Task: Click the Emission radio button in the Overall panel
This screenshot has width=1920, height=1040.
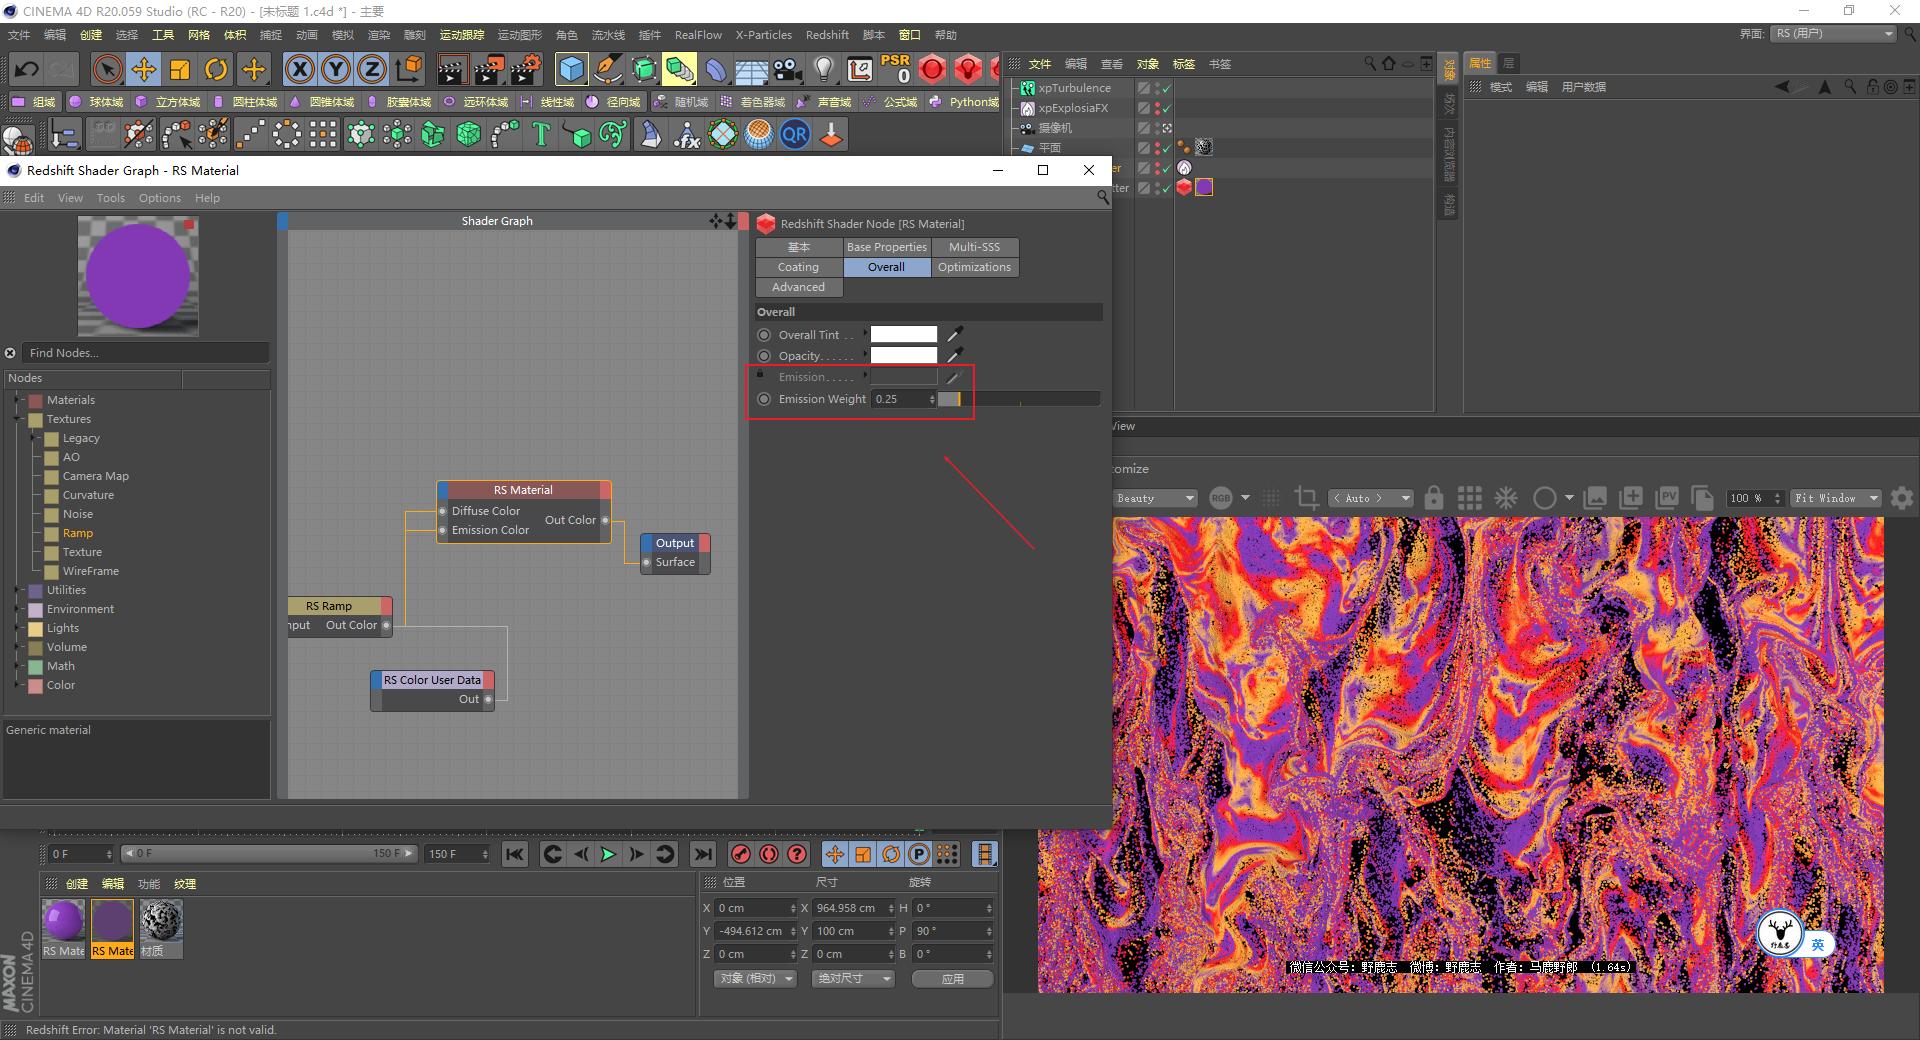Action: [x=763, y=377]
